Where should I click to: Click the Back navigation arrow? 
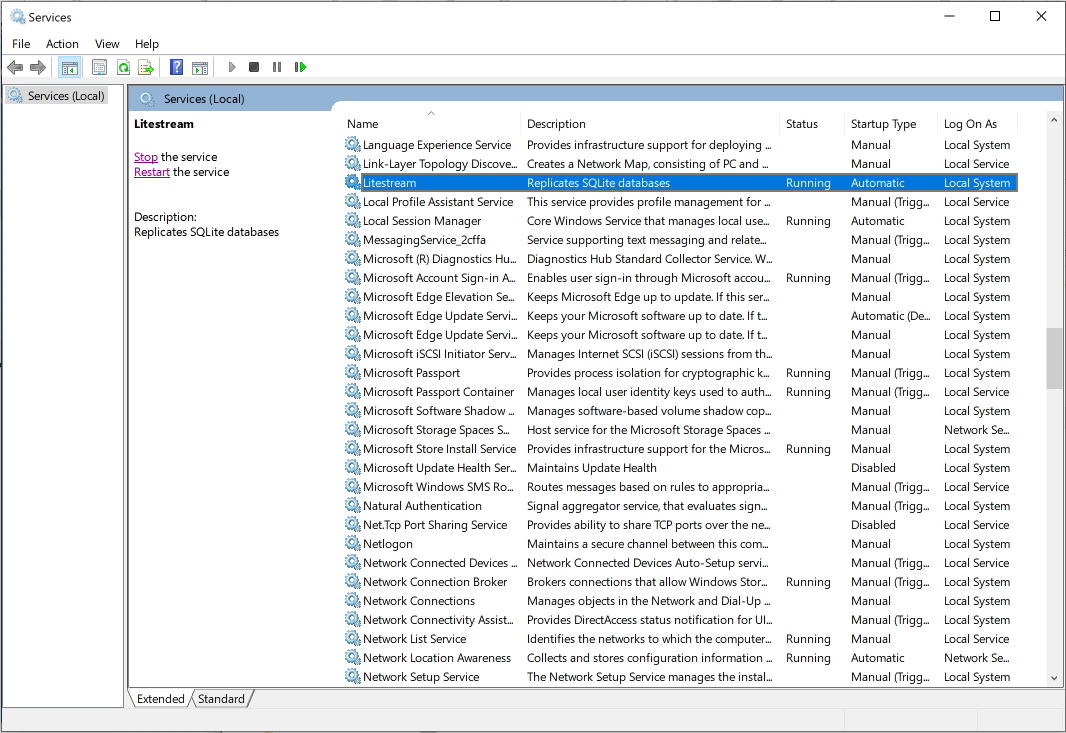click(16, 67)
